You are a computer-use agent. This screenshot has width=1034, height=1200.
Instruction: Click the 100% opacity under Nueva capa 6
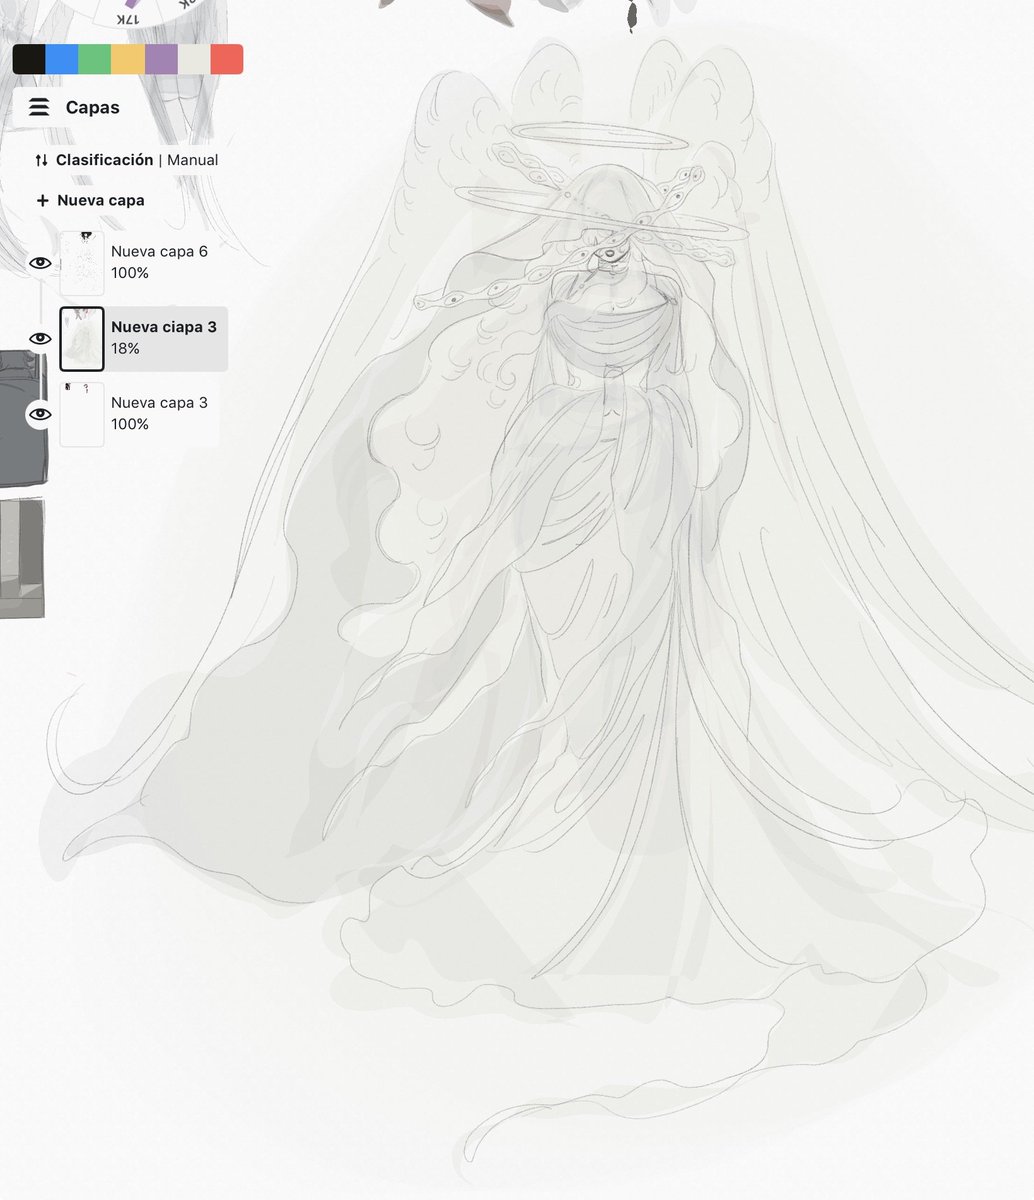130,273
